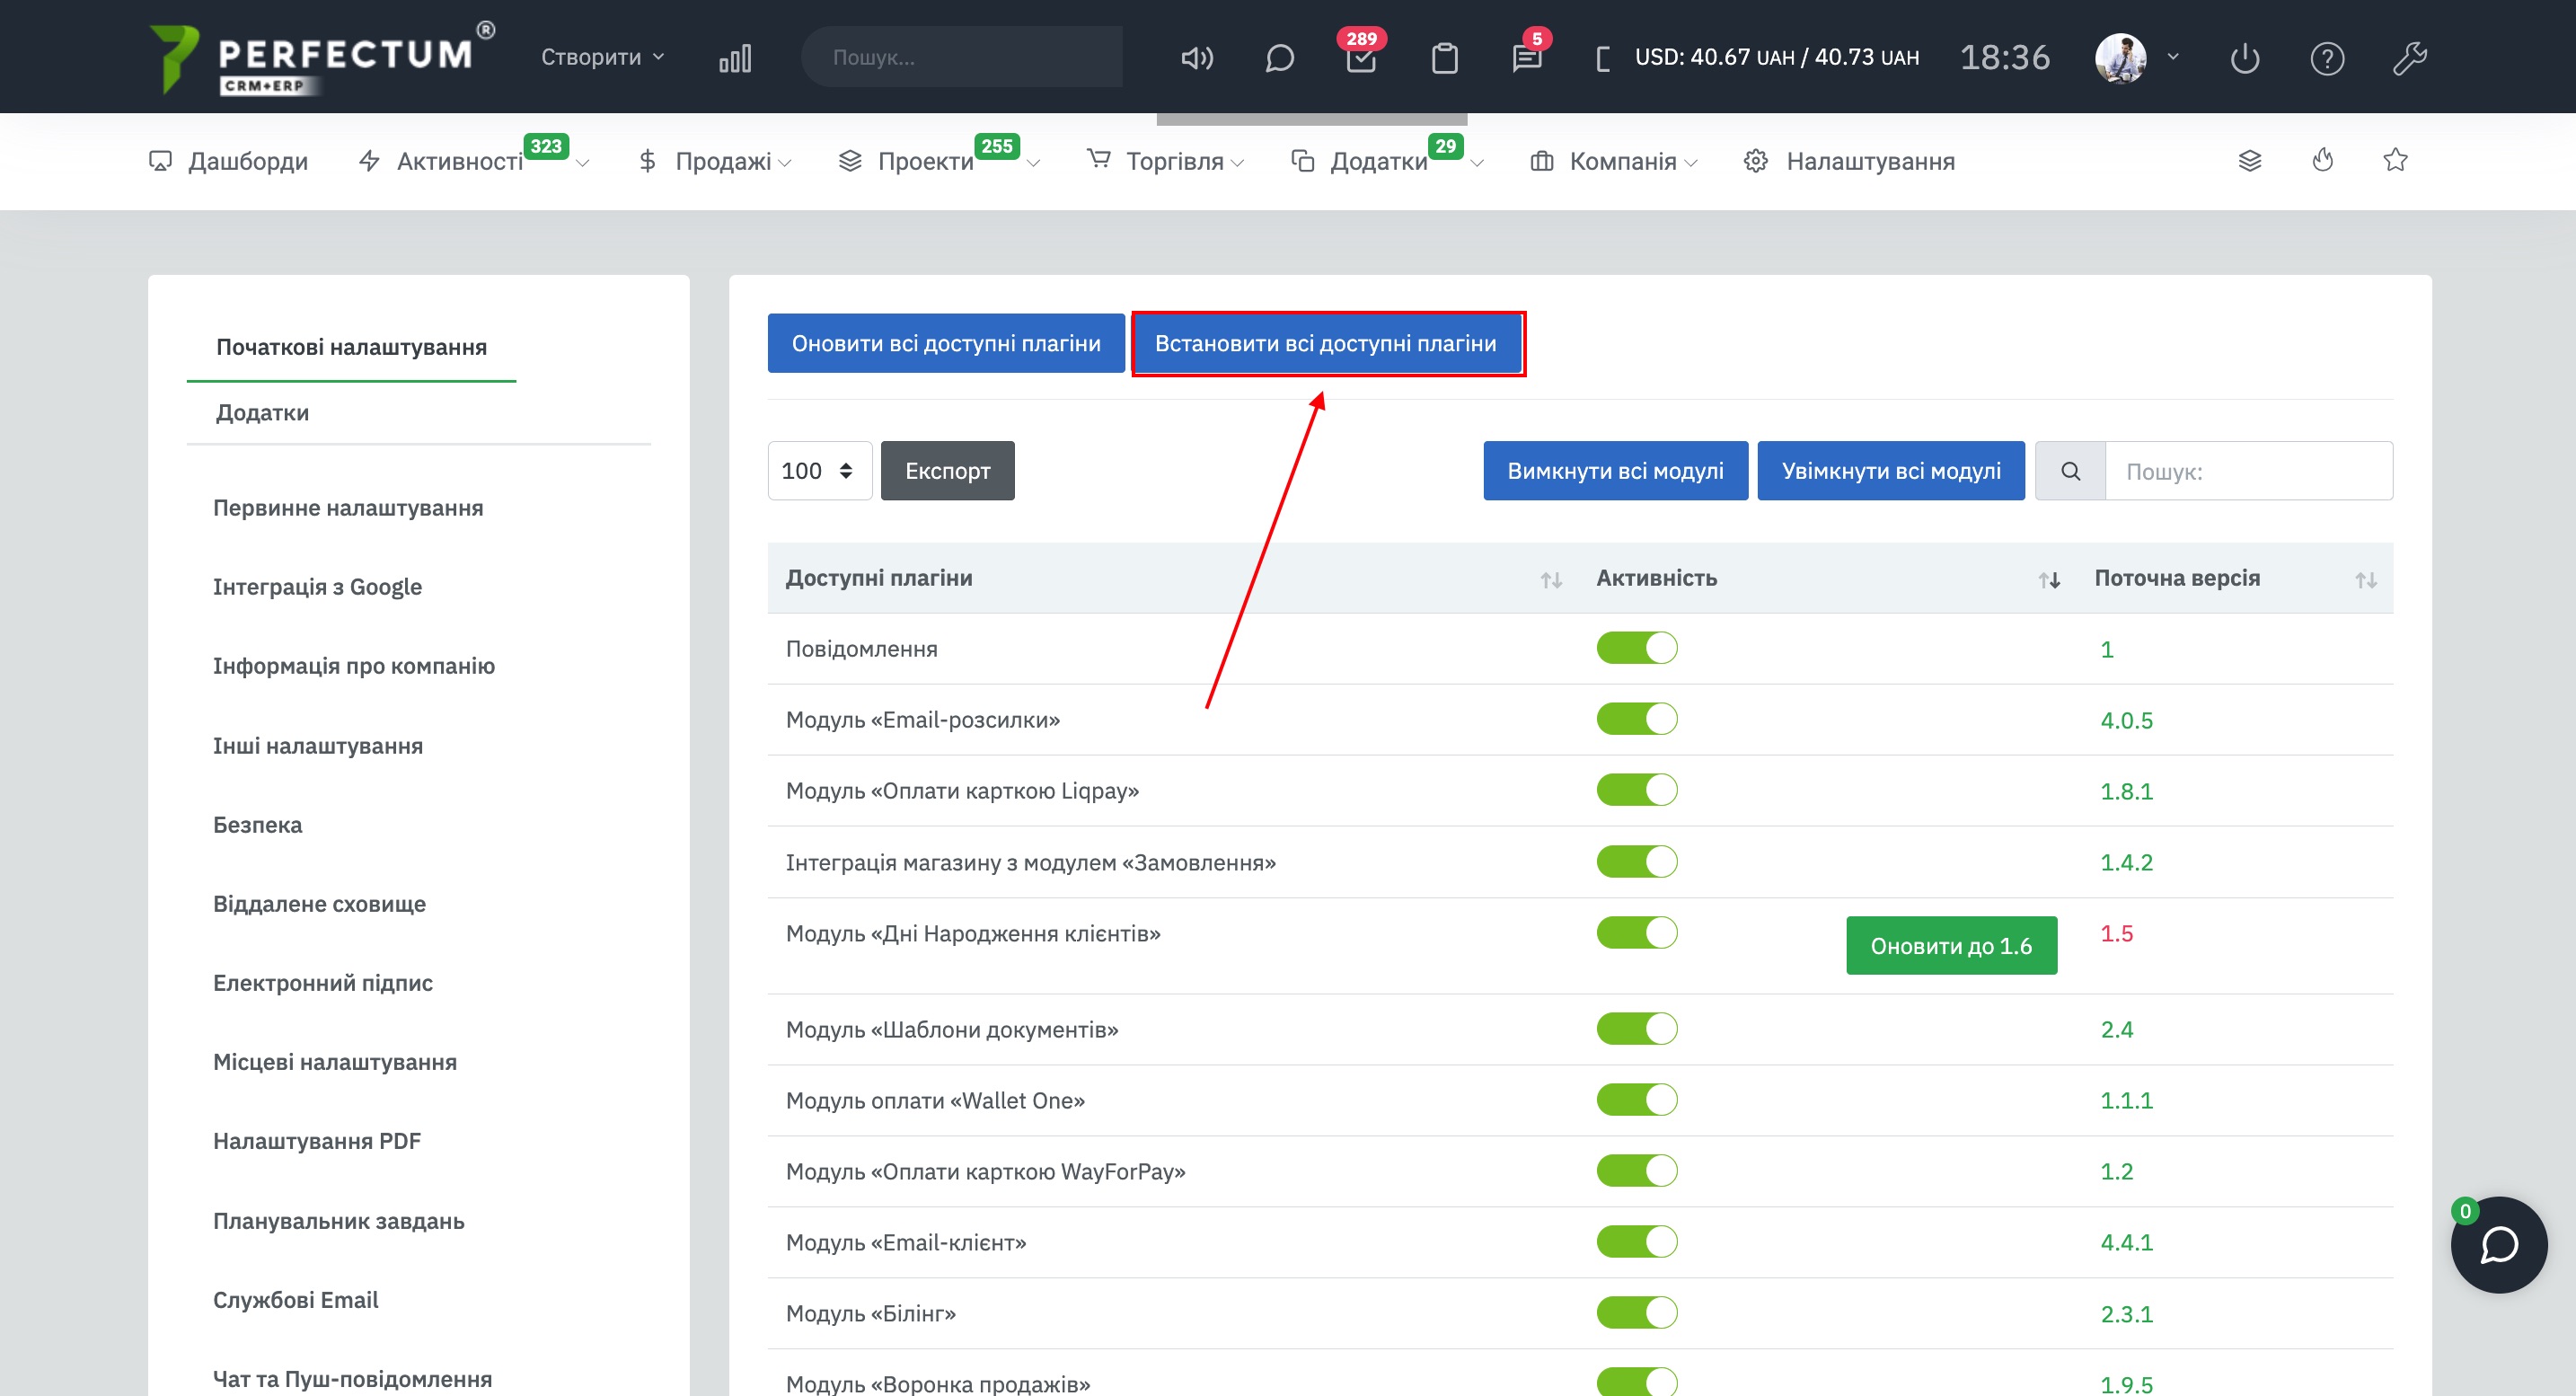
Task: Click the bar chart statistics icon
Action: (735, 58)
